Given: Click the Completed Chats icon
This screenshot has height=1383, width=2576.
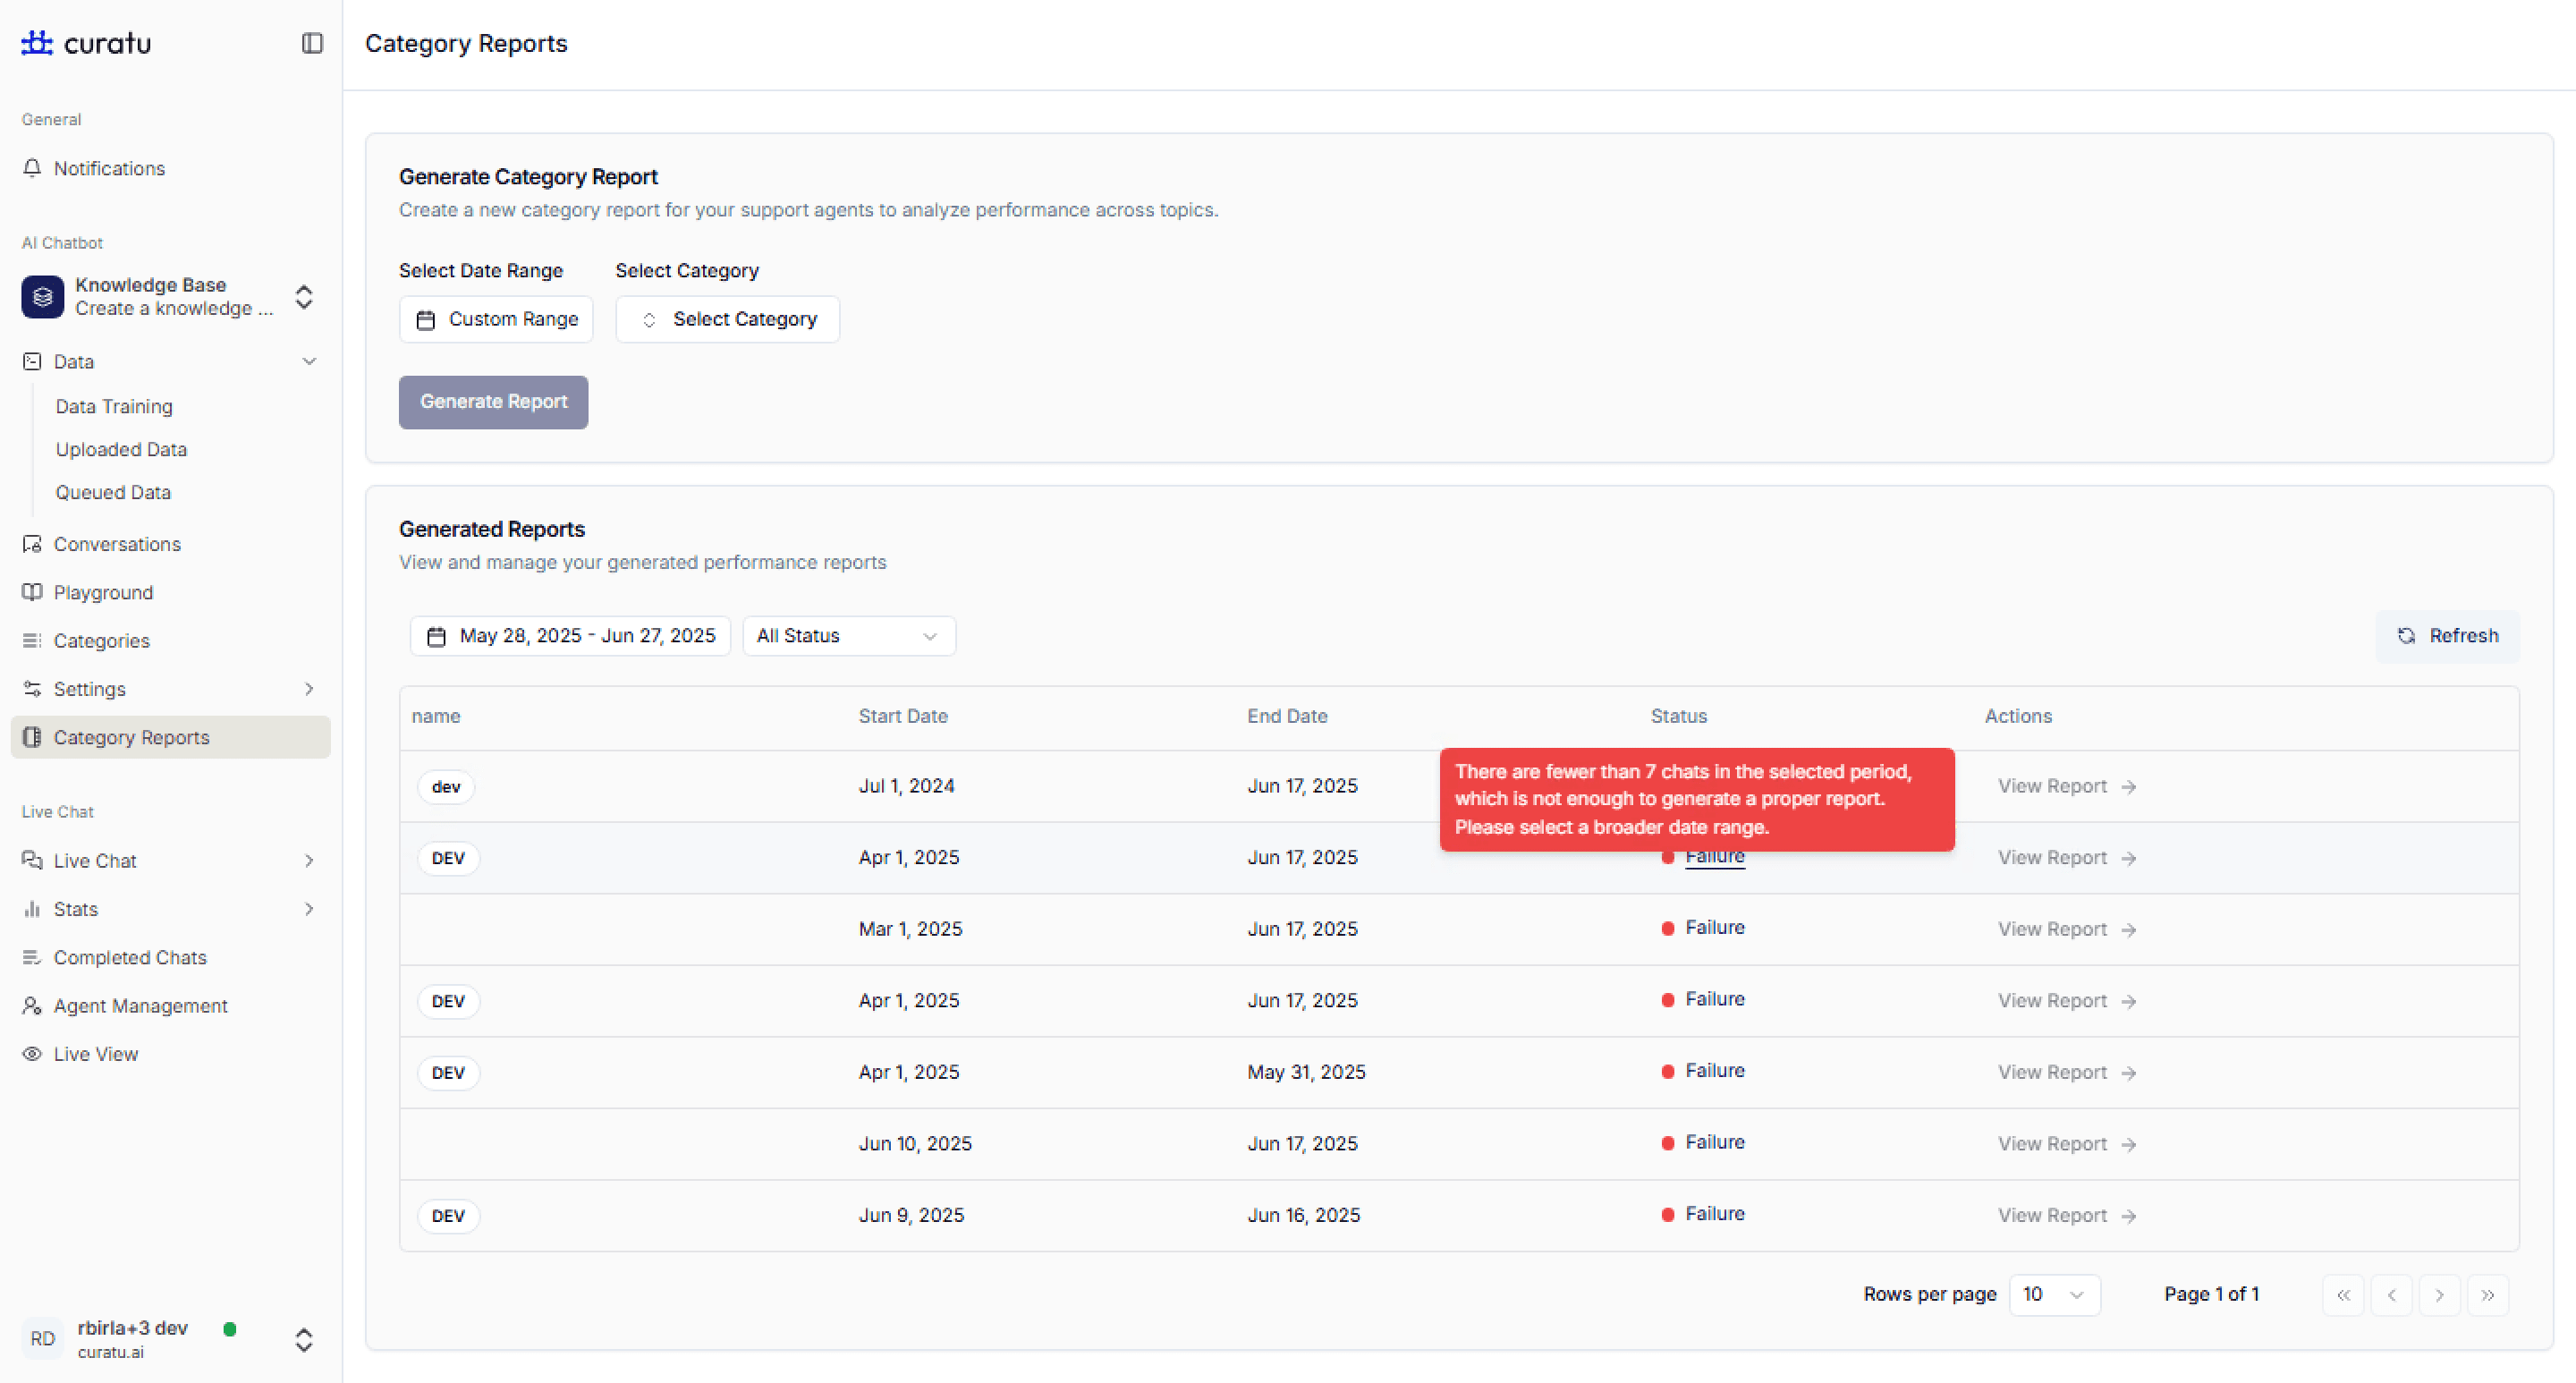Looking at the screenshot, I should 32,957.
